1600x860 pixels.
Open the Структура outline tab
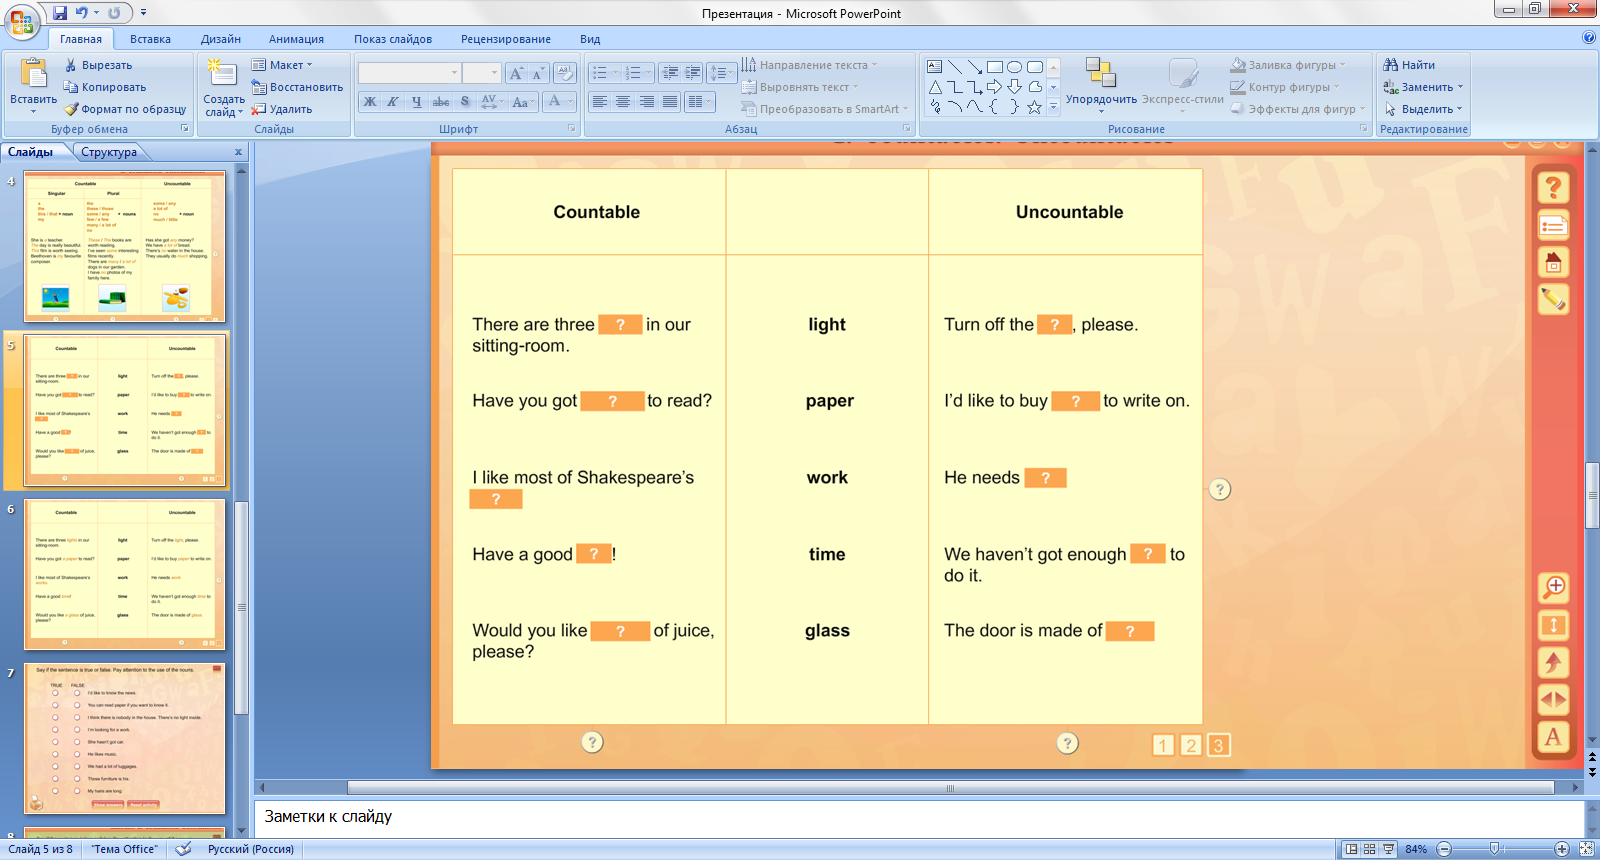tap(109, 152)
